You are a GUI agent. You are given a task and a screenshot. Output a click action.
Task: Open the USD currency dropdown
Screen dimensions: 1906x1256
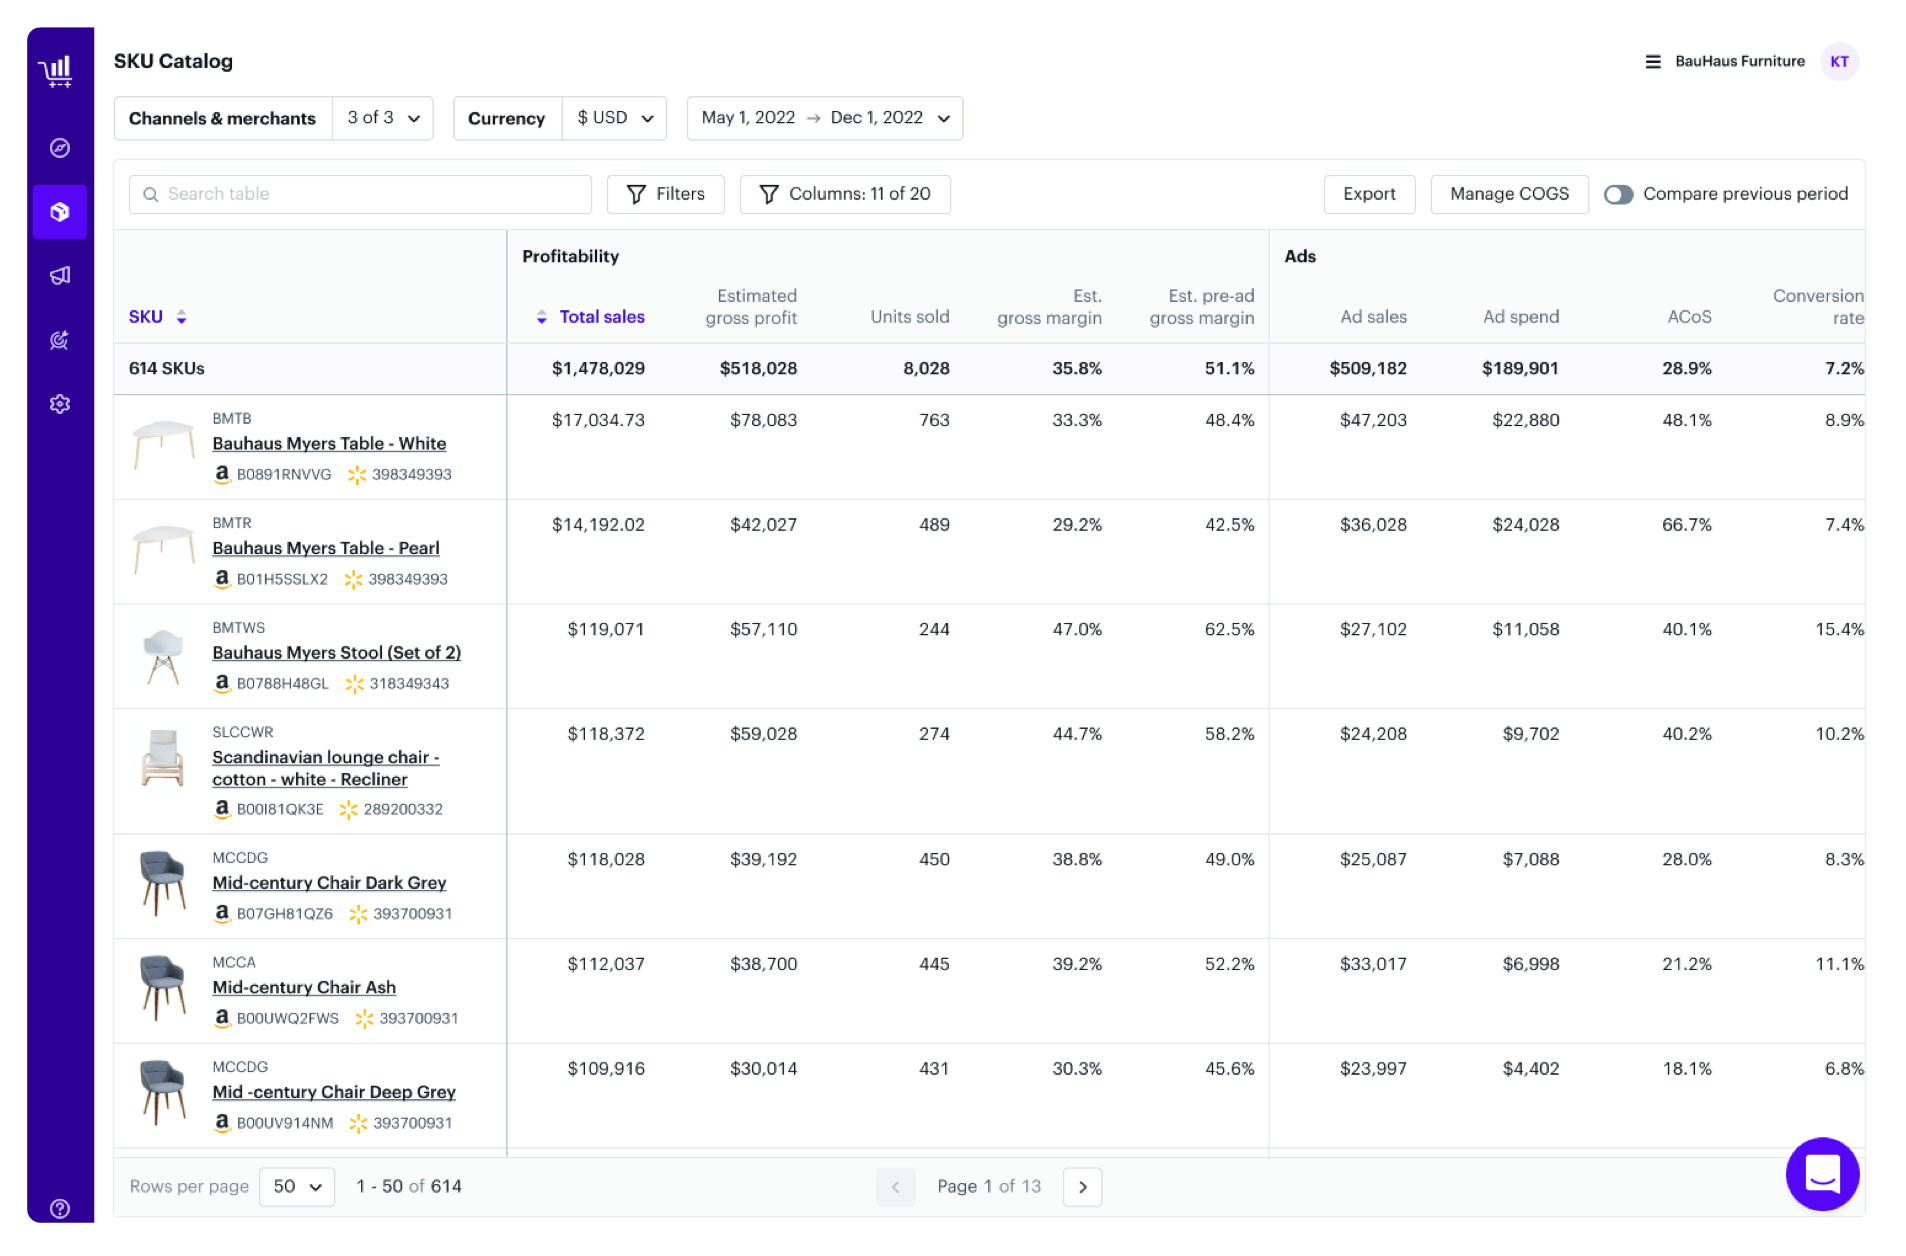point(614,117)
